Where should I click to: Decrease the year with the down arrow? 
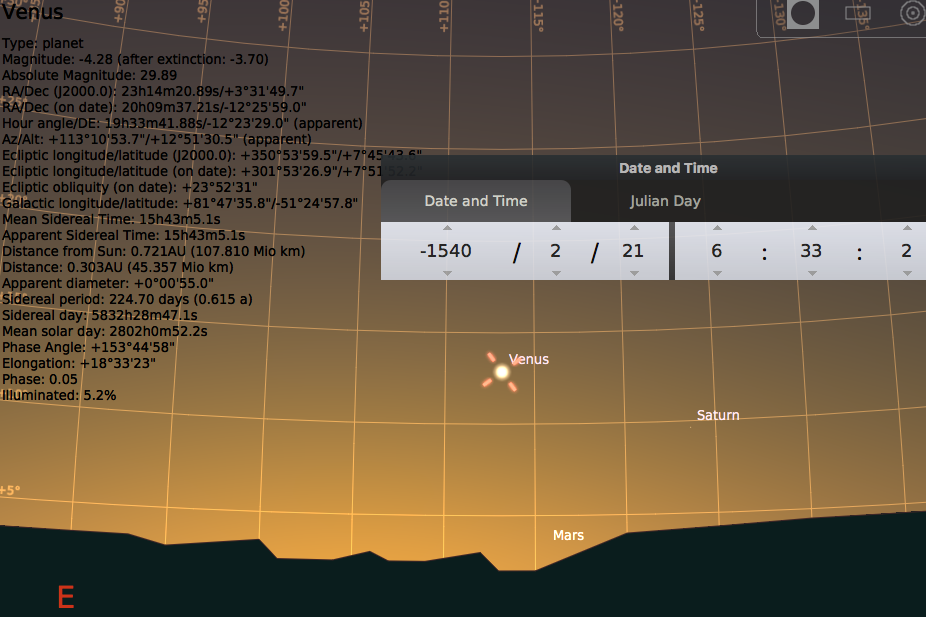[x=446, y=272]
